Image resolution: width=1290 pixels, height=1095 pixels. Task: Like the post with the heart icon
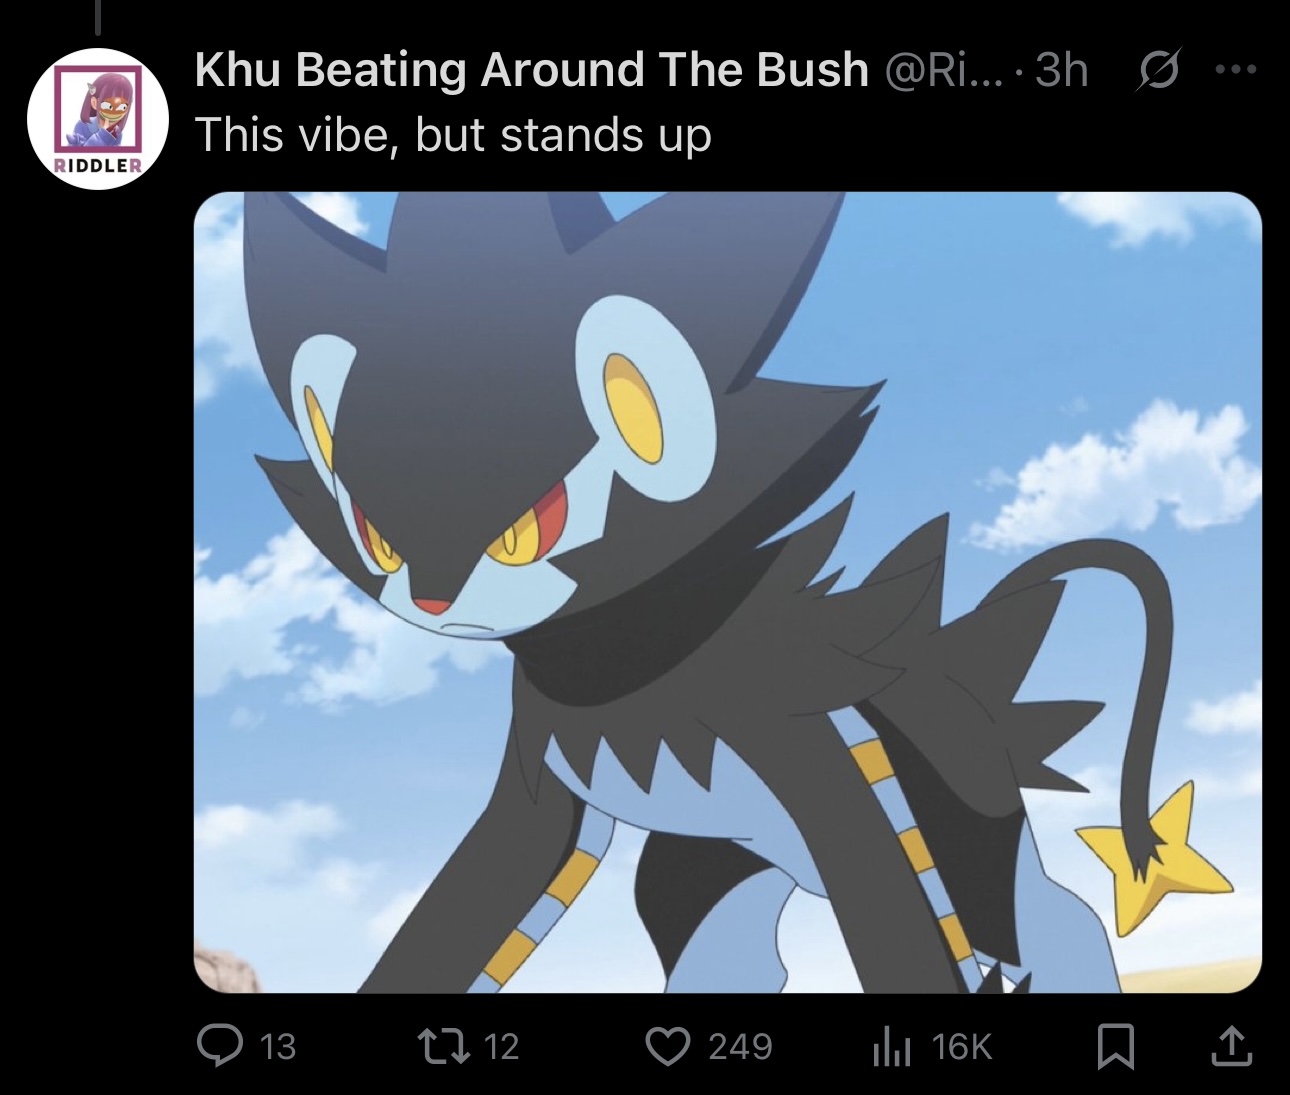click(x=668, y=1046)
